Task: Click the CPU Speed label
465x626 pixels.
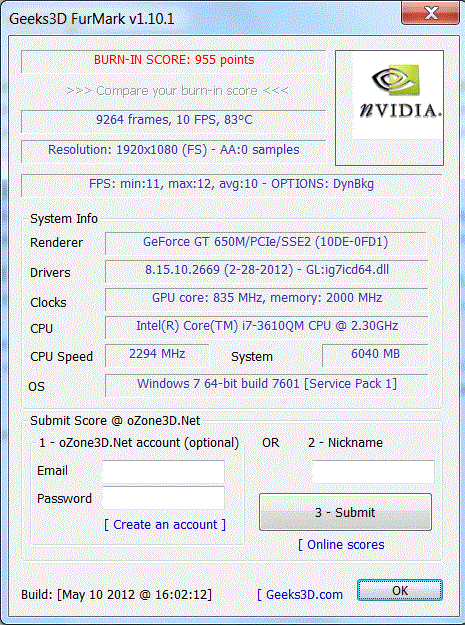Action: (x=61, y=357)
